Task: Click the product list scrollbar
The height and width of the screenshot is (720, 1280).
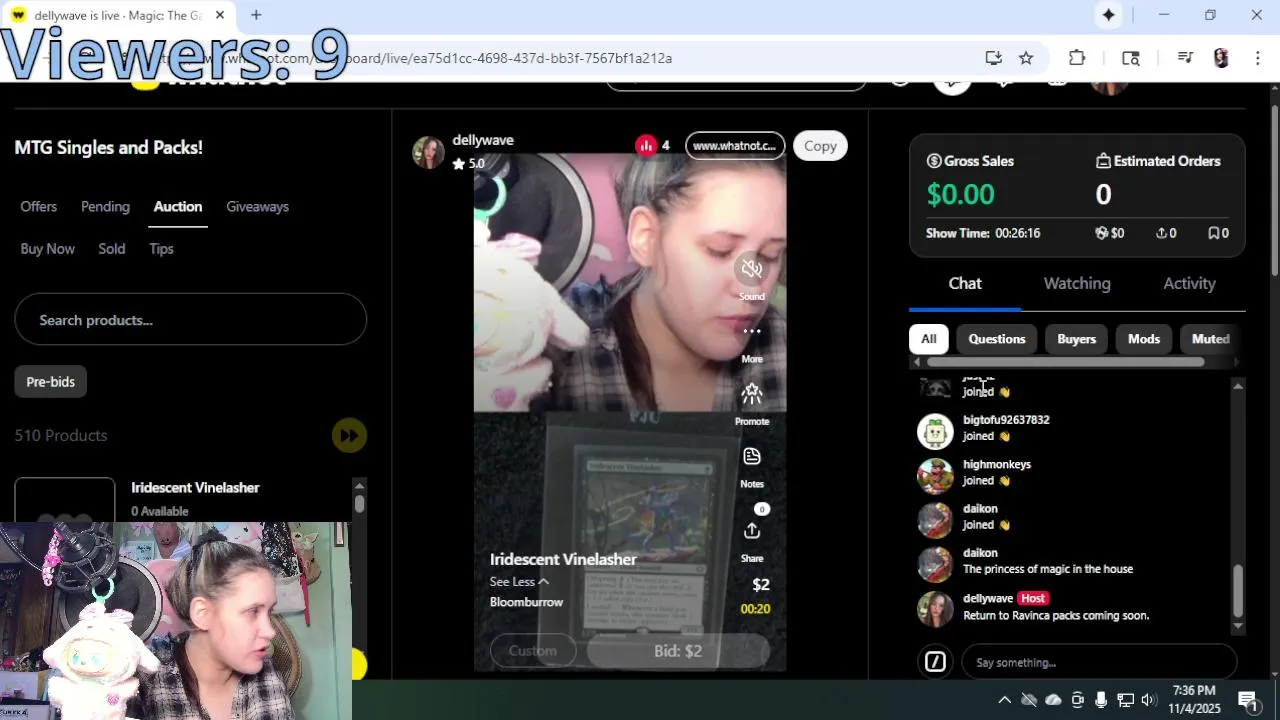Action: click(x=359, y=504)
